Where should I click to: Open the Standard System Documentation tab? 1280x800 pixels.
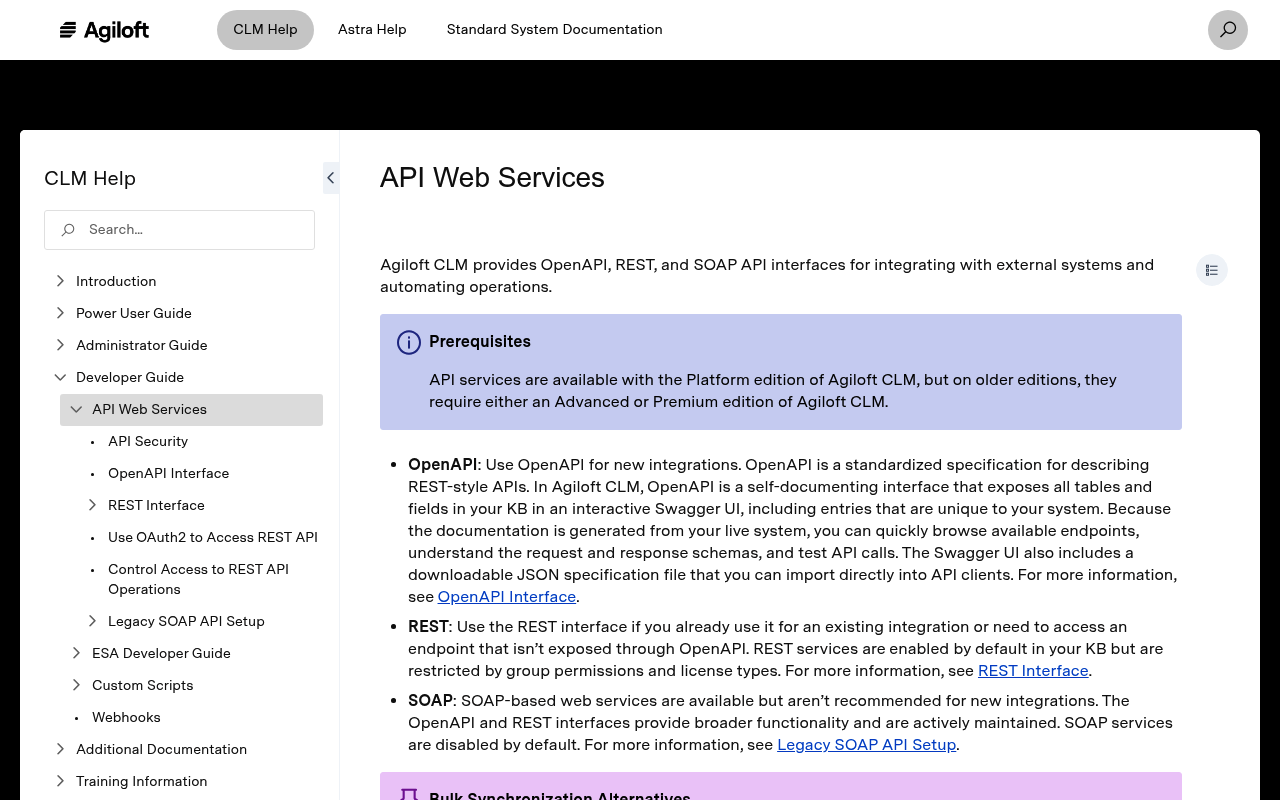[555, 30]
